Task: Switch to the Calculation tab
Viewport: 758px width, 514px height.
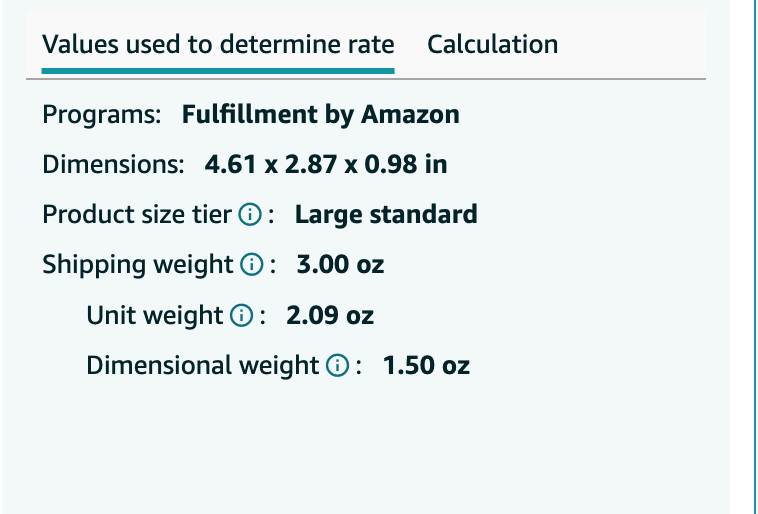Action: pos(493,44)
